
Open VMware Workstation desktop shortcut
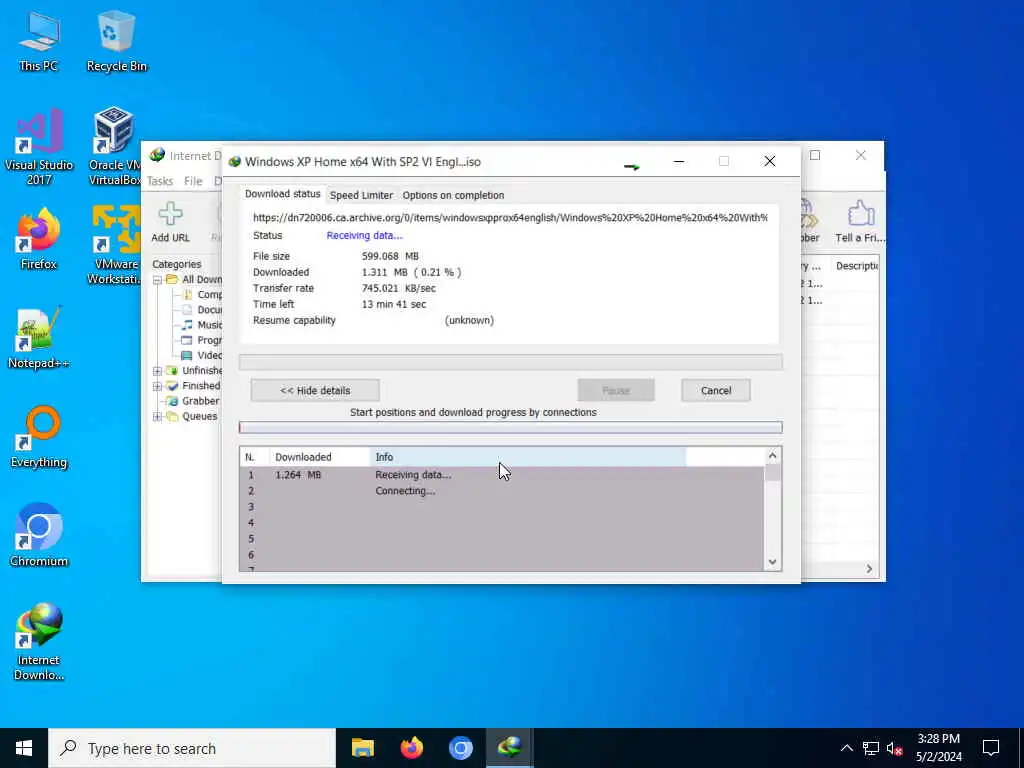[x=114, y=246]
